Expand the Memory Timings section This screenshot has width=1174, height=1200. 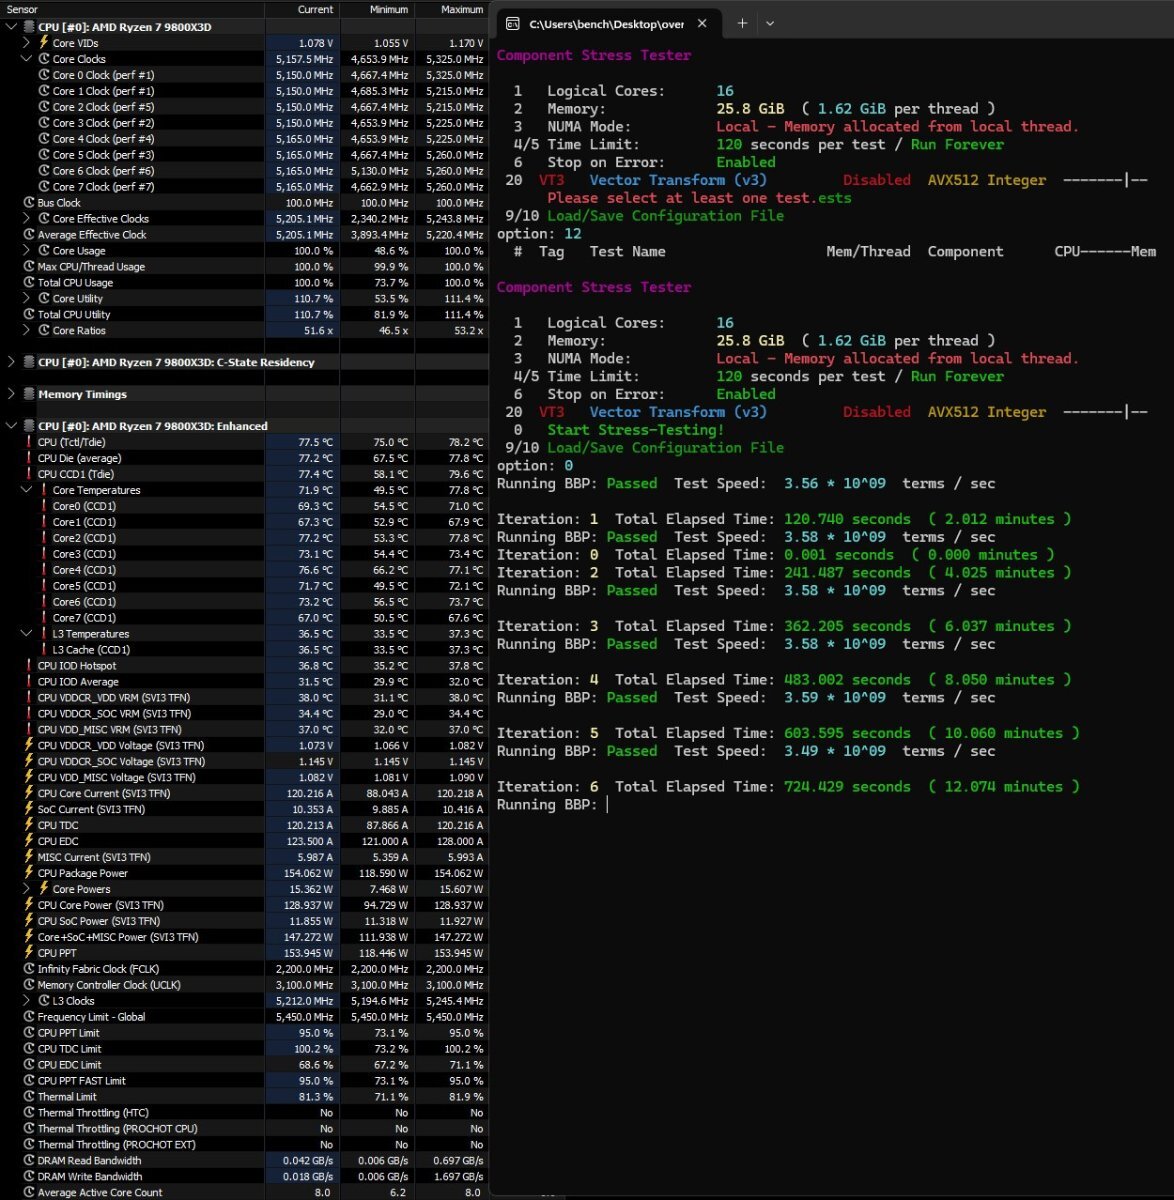point(11,394)
